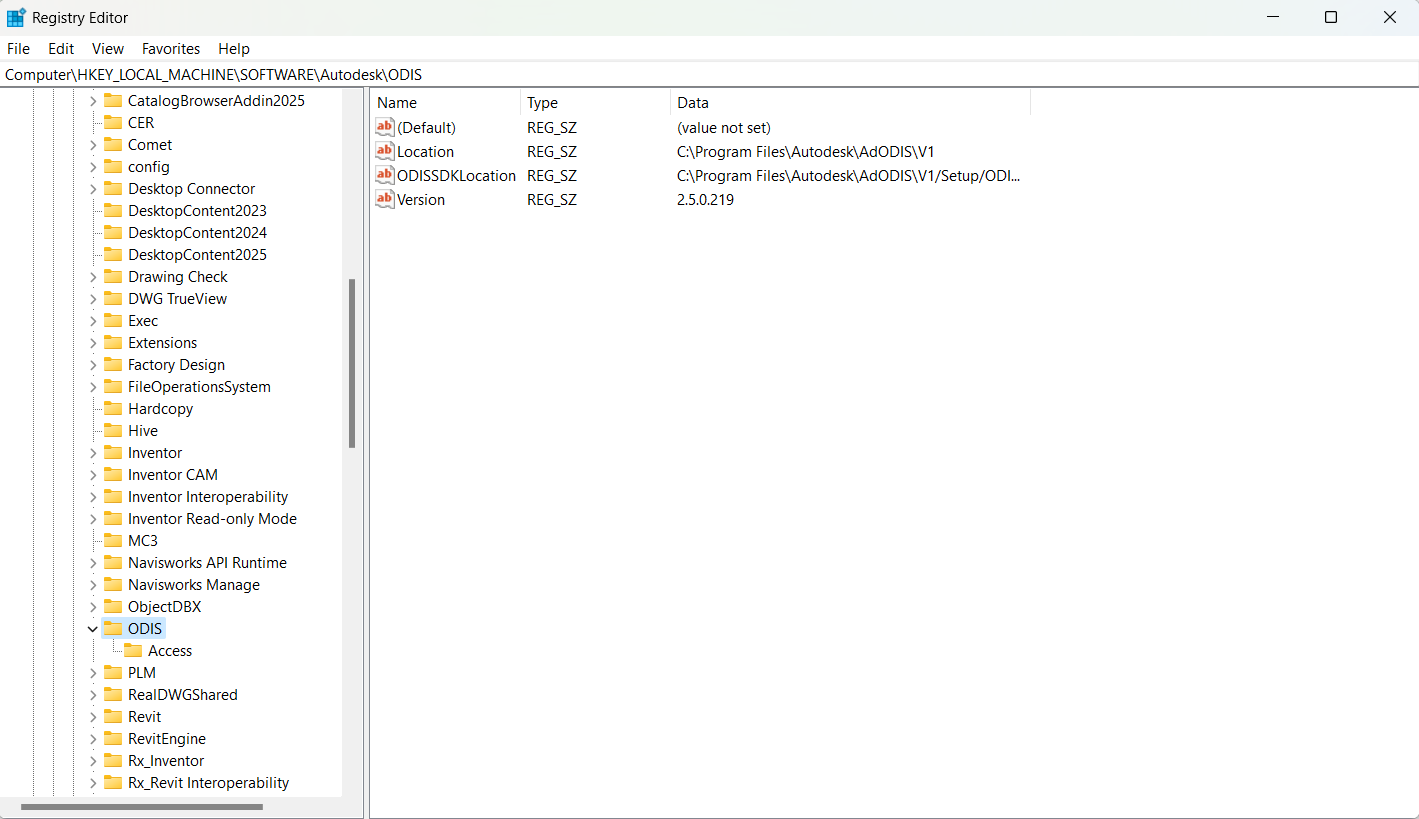Click the DWG TrueView folder icon
Screen dimensions: 1419x819
(x=113, y=299)
